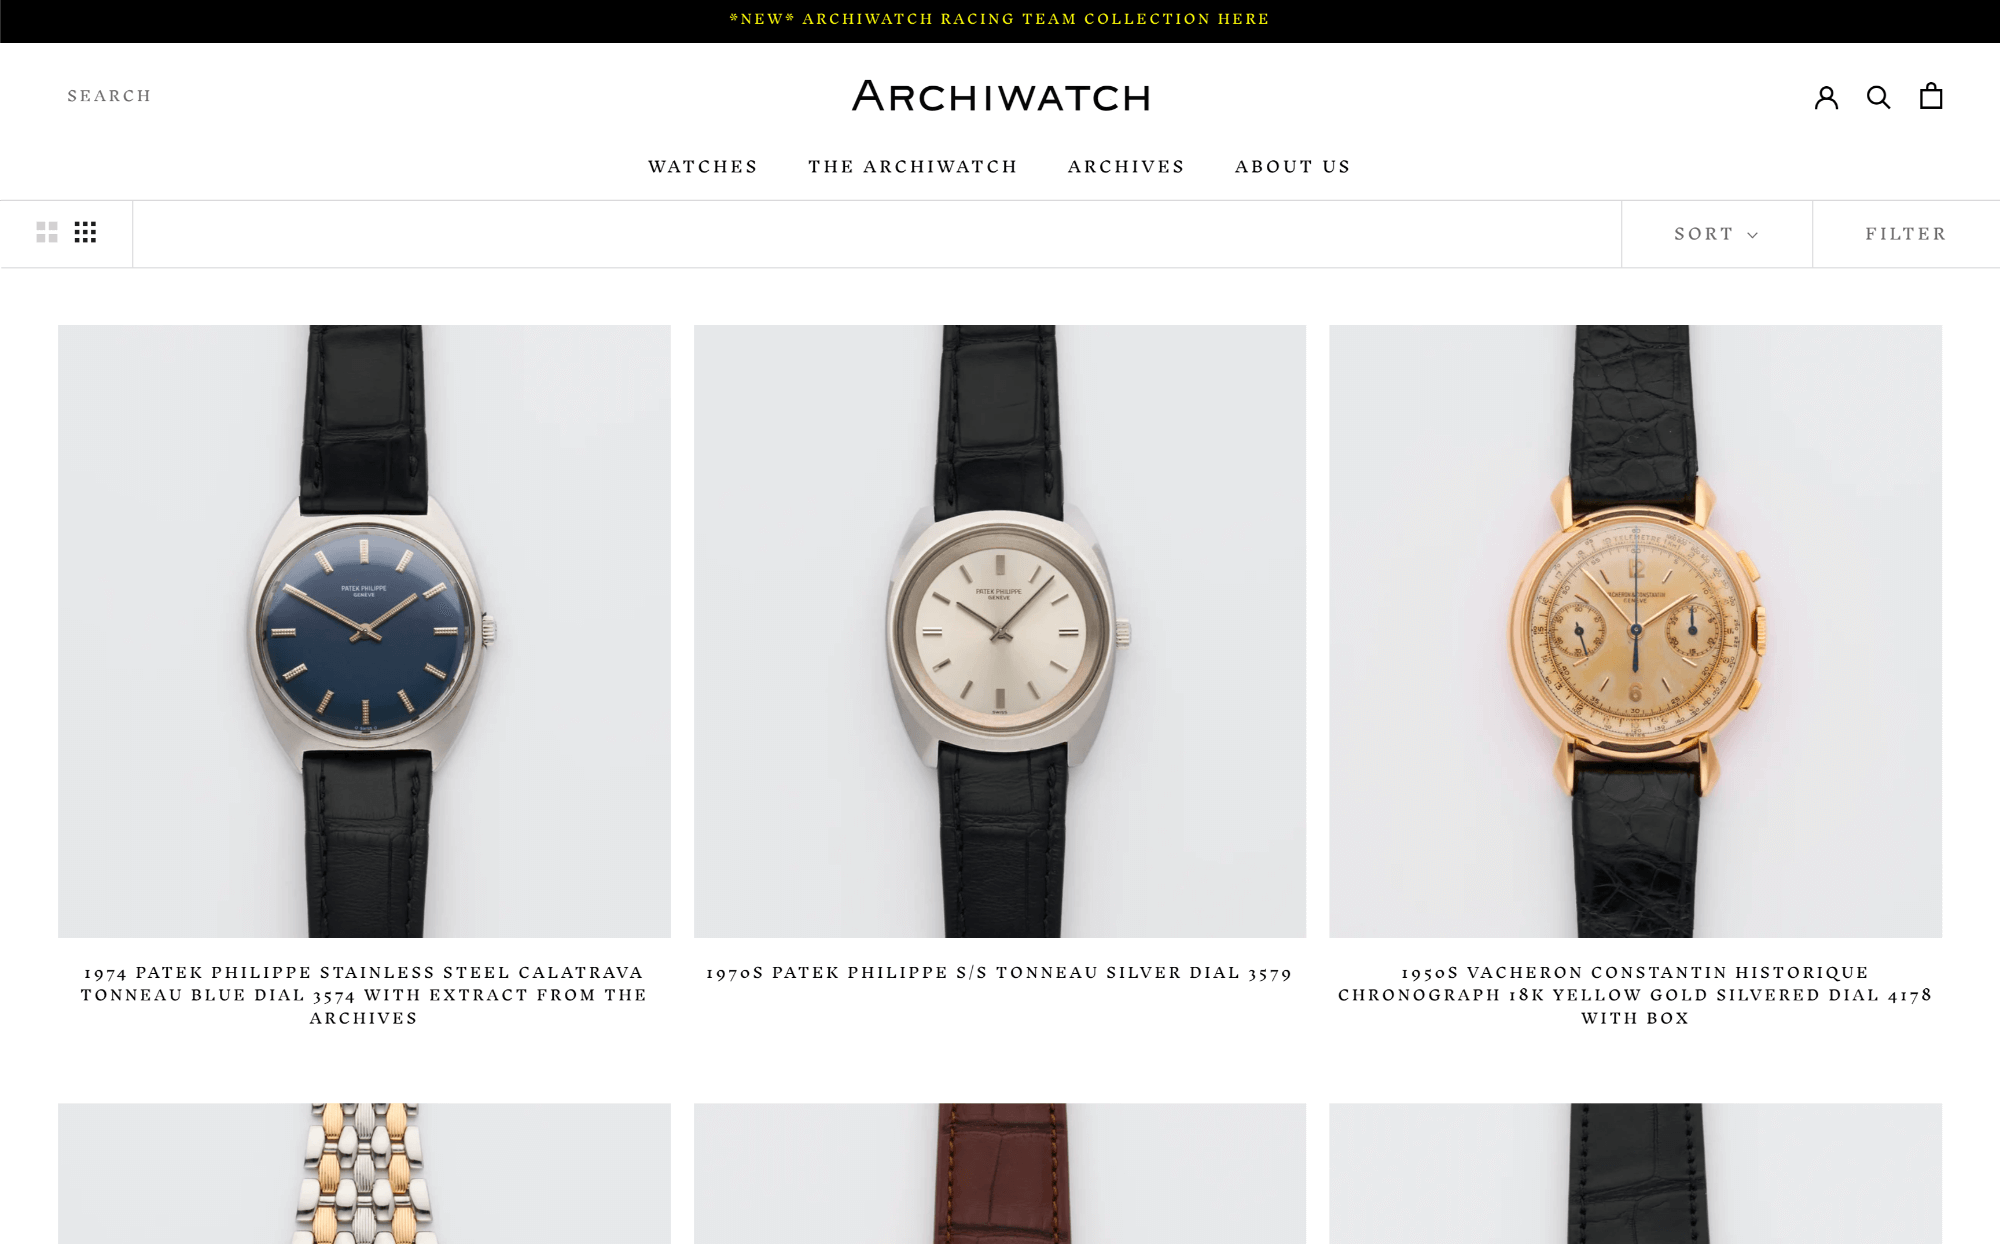Open the Watches menu
The width and height of the screenshot is (2000, 1244).
click(703, 167)
